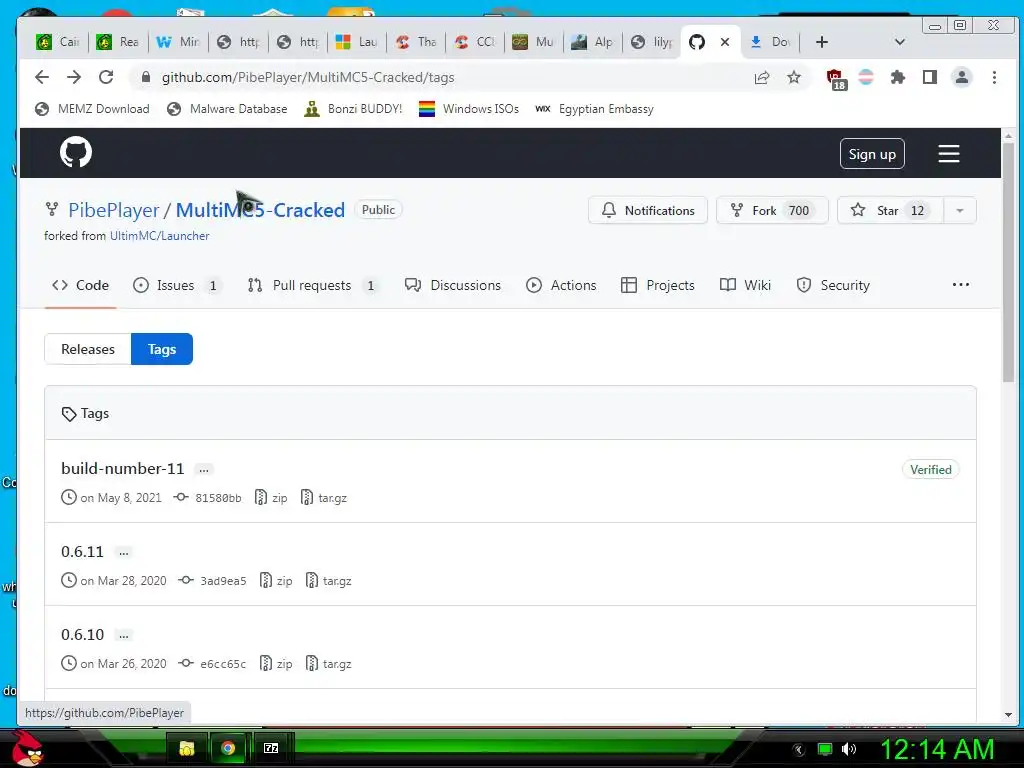This screenshot has height=768, width=1024.
Task: Open the Bonzi BUDDY! bookmark
Action: [x=353, y=109]
